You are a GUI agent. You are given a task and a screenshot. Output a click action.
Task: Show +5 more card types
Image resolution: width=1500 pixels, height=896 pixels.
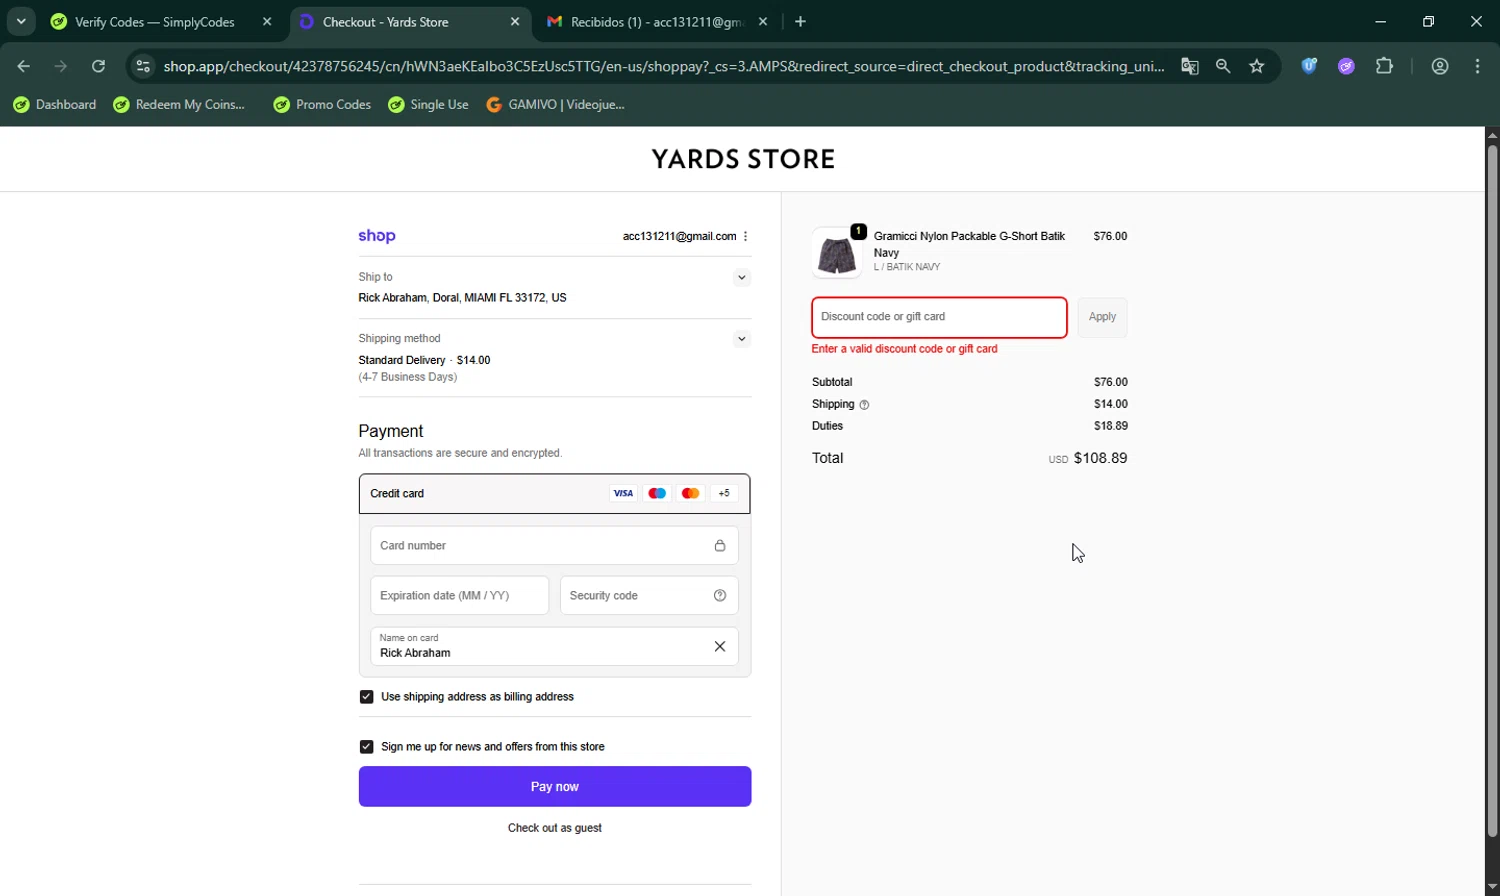[x=724, y=493]
